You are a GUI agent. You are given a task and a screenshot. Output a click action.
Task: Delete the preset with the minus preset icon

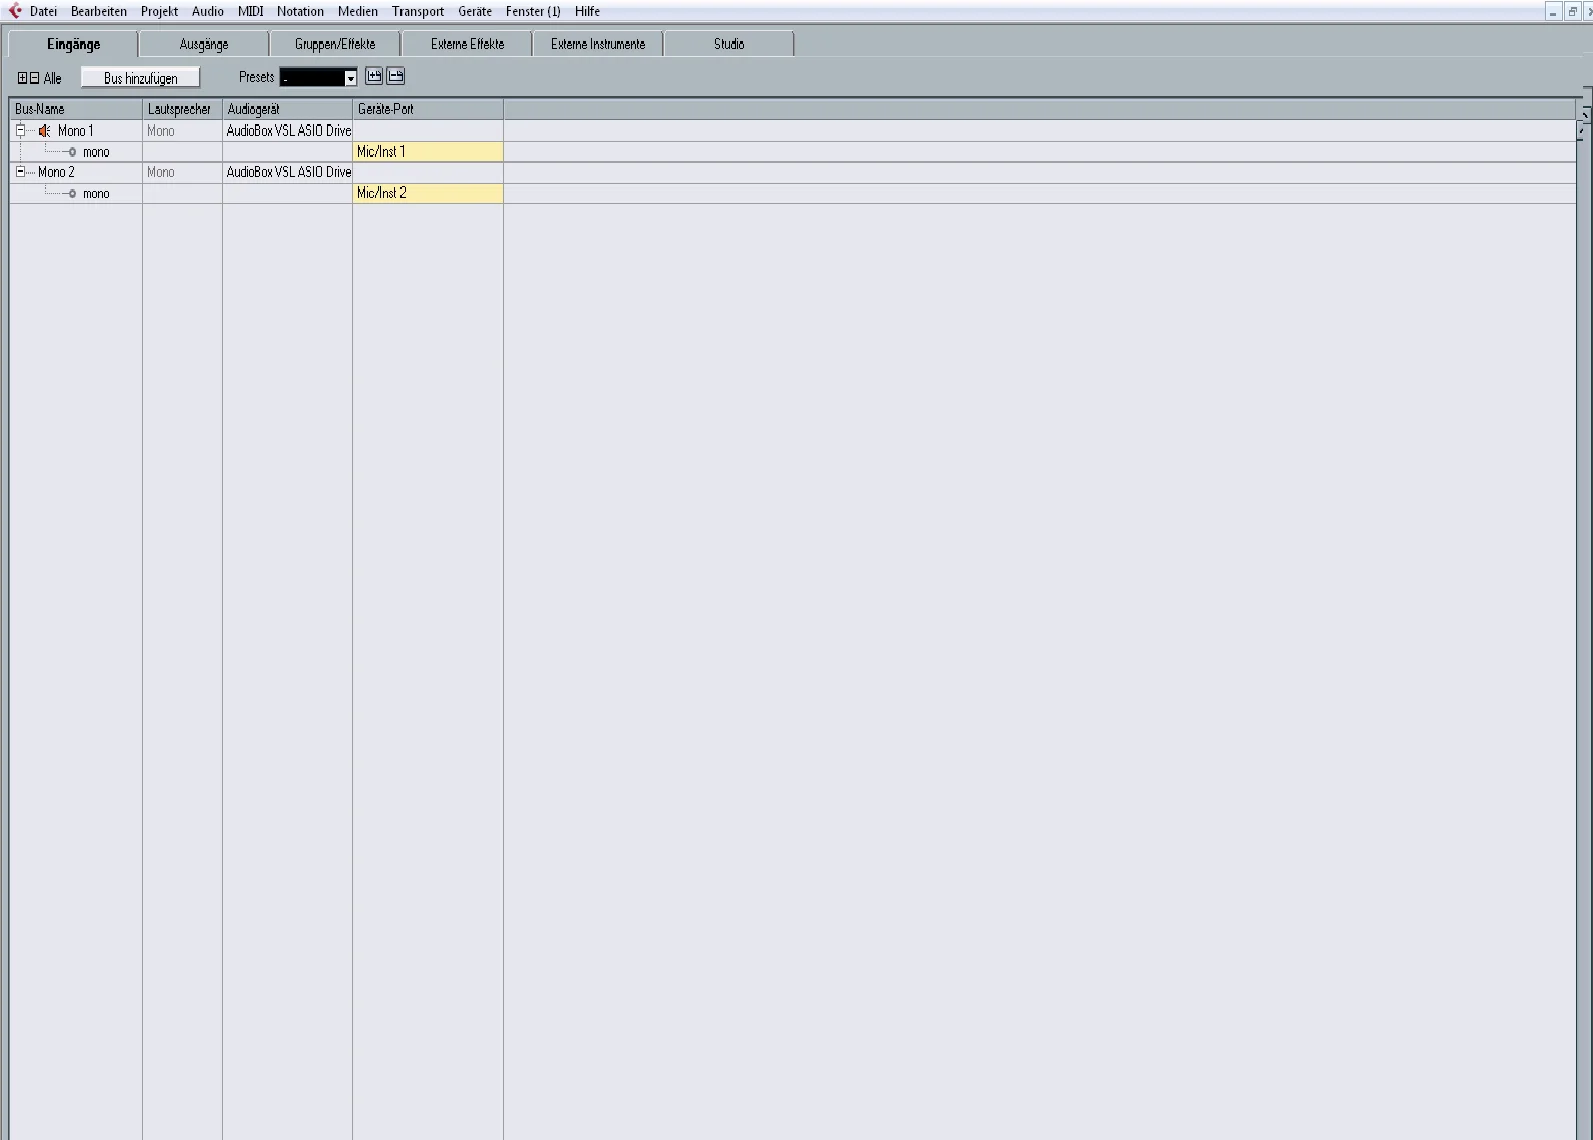[x=396, y=76]
